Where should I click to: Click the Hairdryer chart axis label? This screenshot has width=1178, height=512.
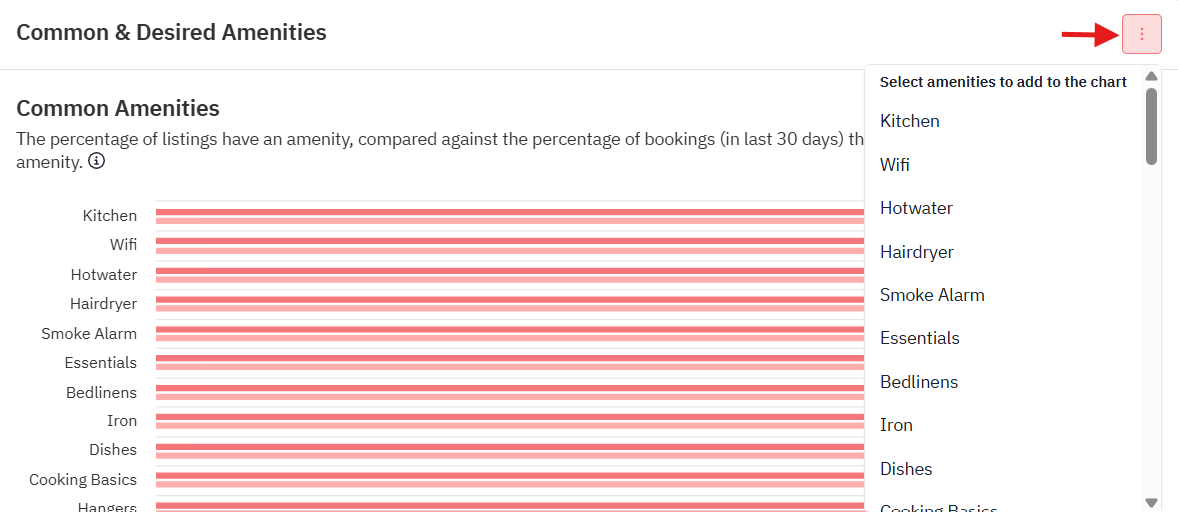(x=104, y=304)
